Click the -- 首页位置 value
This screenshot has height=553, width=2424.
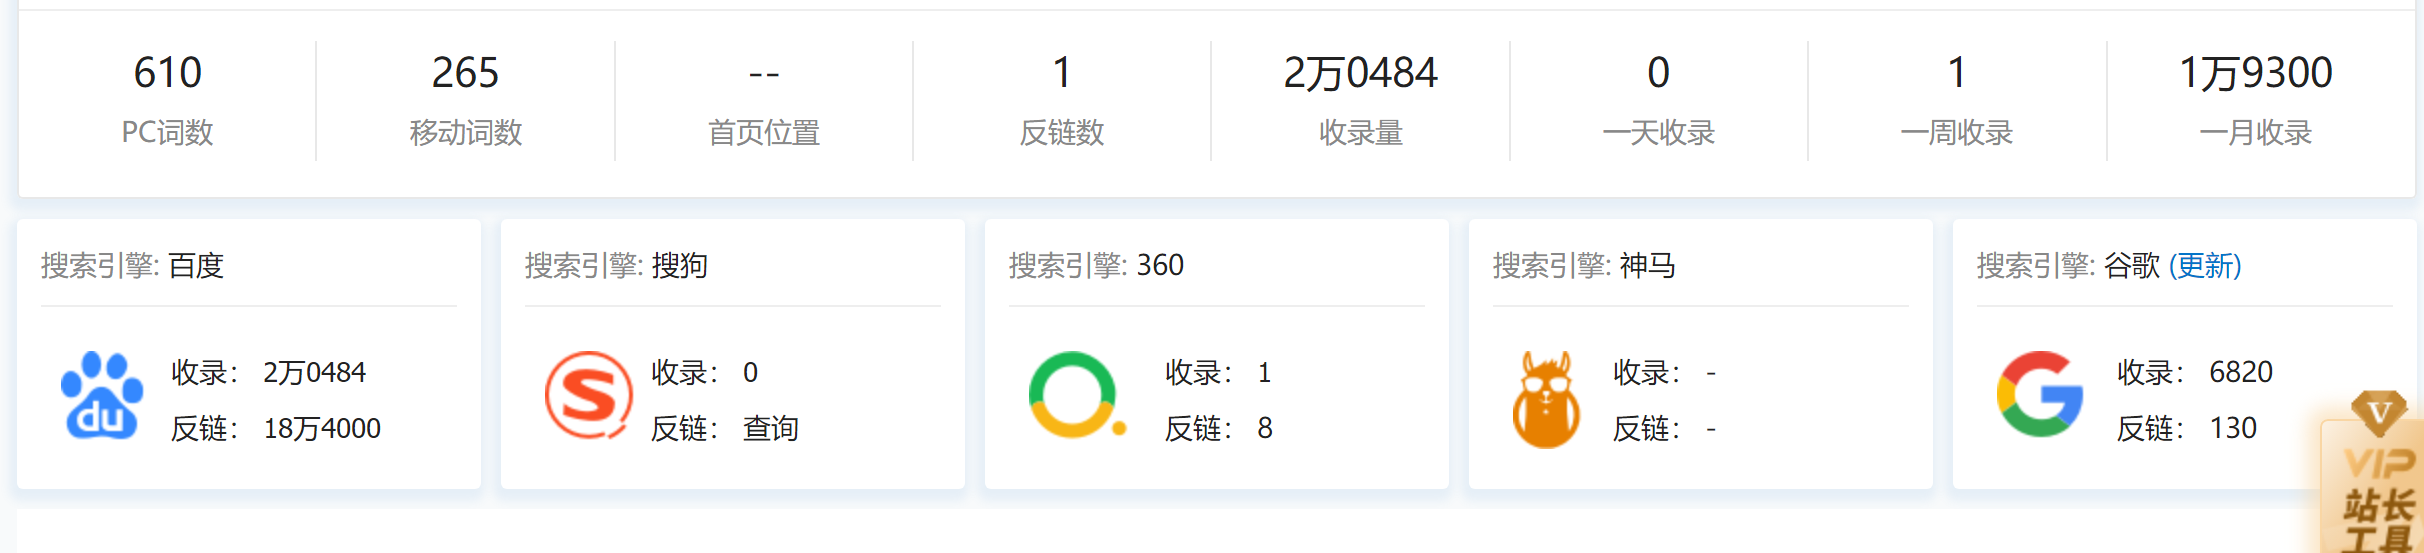pos(764,74)
